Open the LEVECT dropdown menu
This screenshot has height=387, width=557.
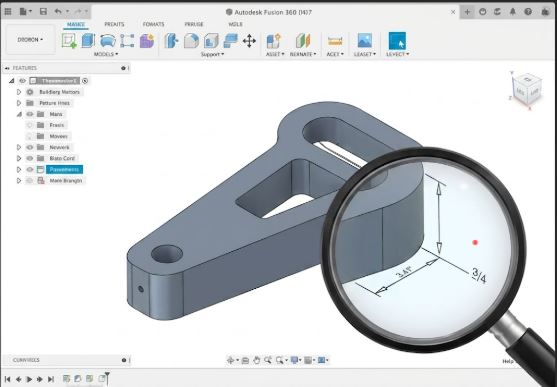[398, 54]
